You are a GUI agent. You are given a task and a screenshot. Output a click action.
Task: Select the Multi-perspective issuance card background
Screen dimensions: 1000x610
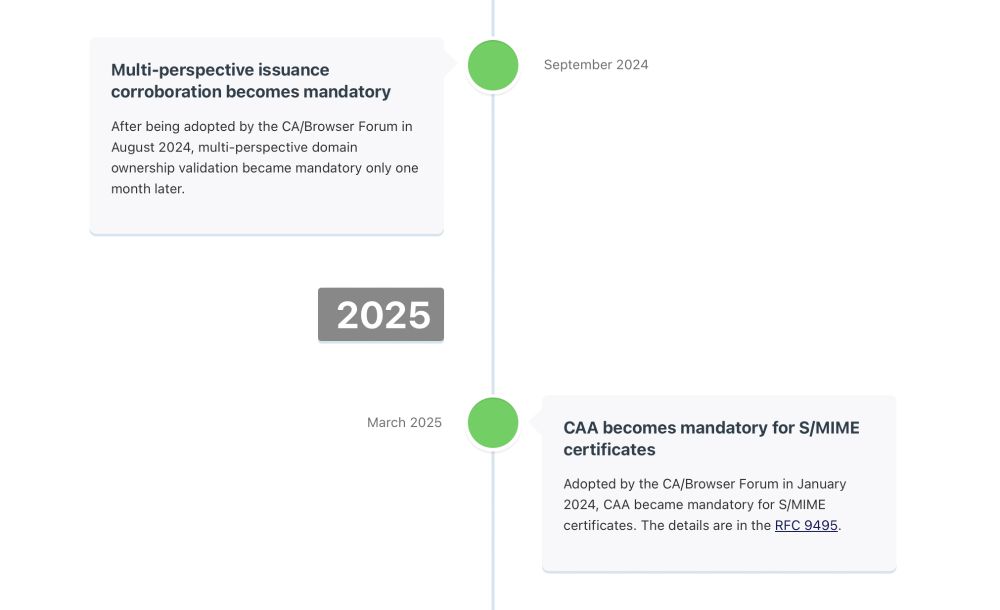[267, 217]
